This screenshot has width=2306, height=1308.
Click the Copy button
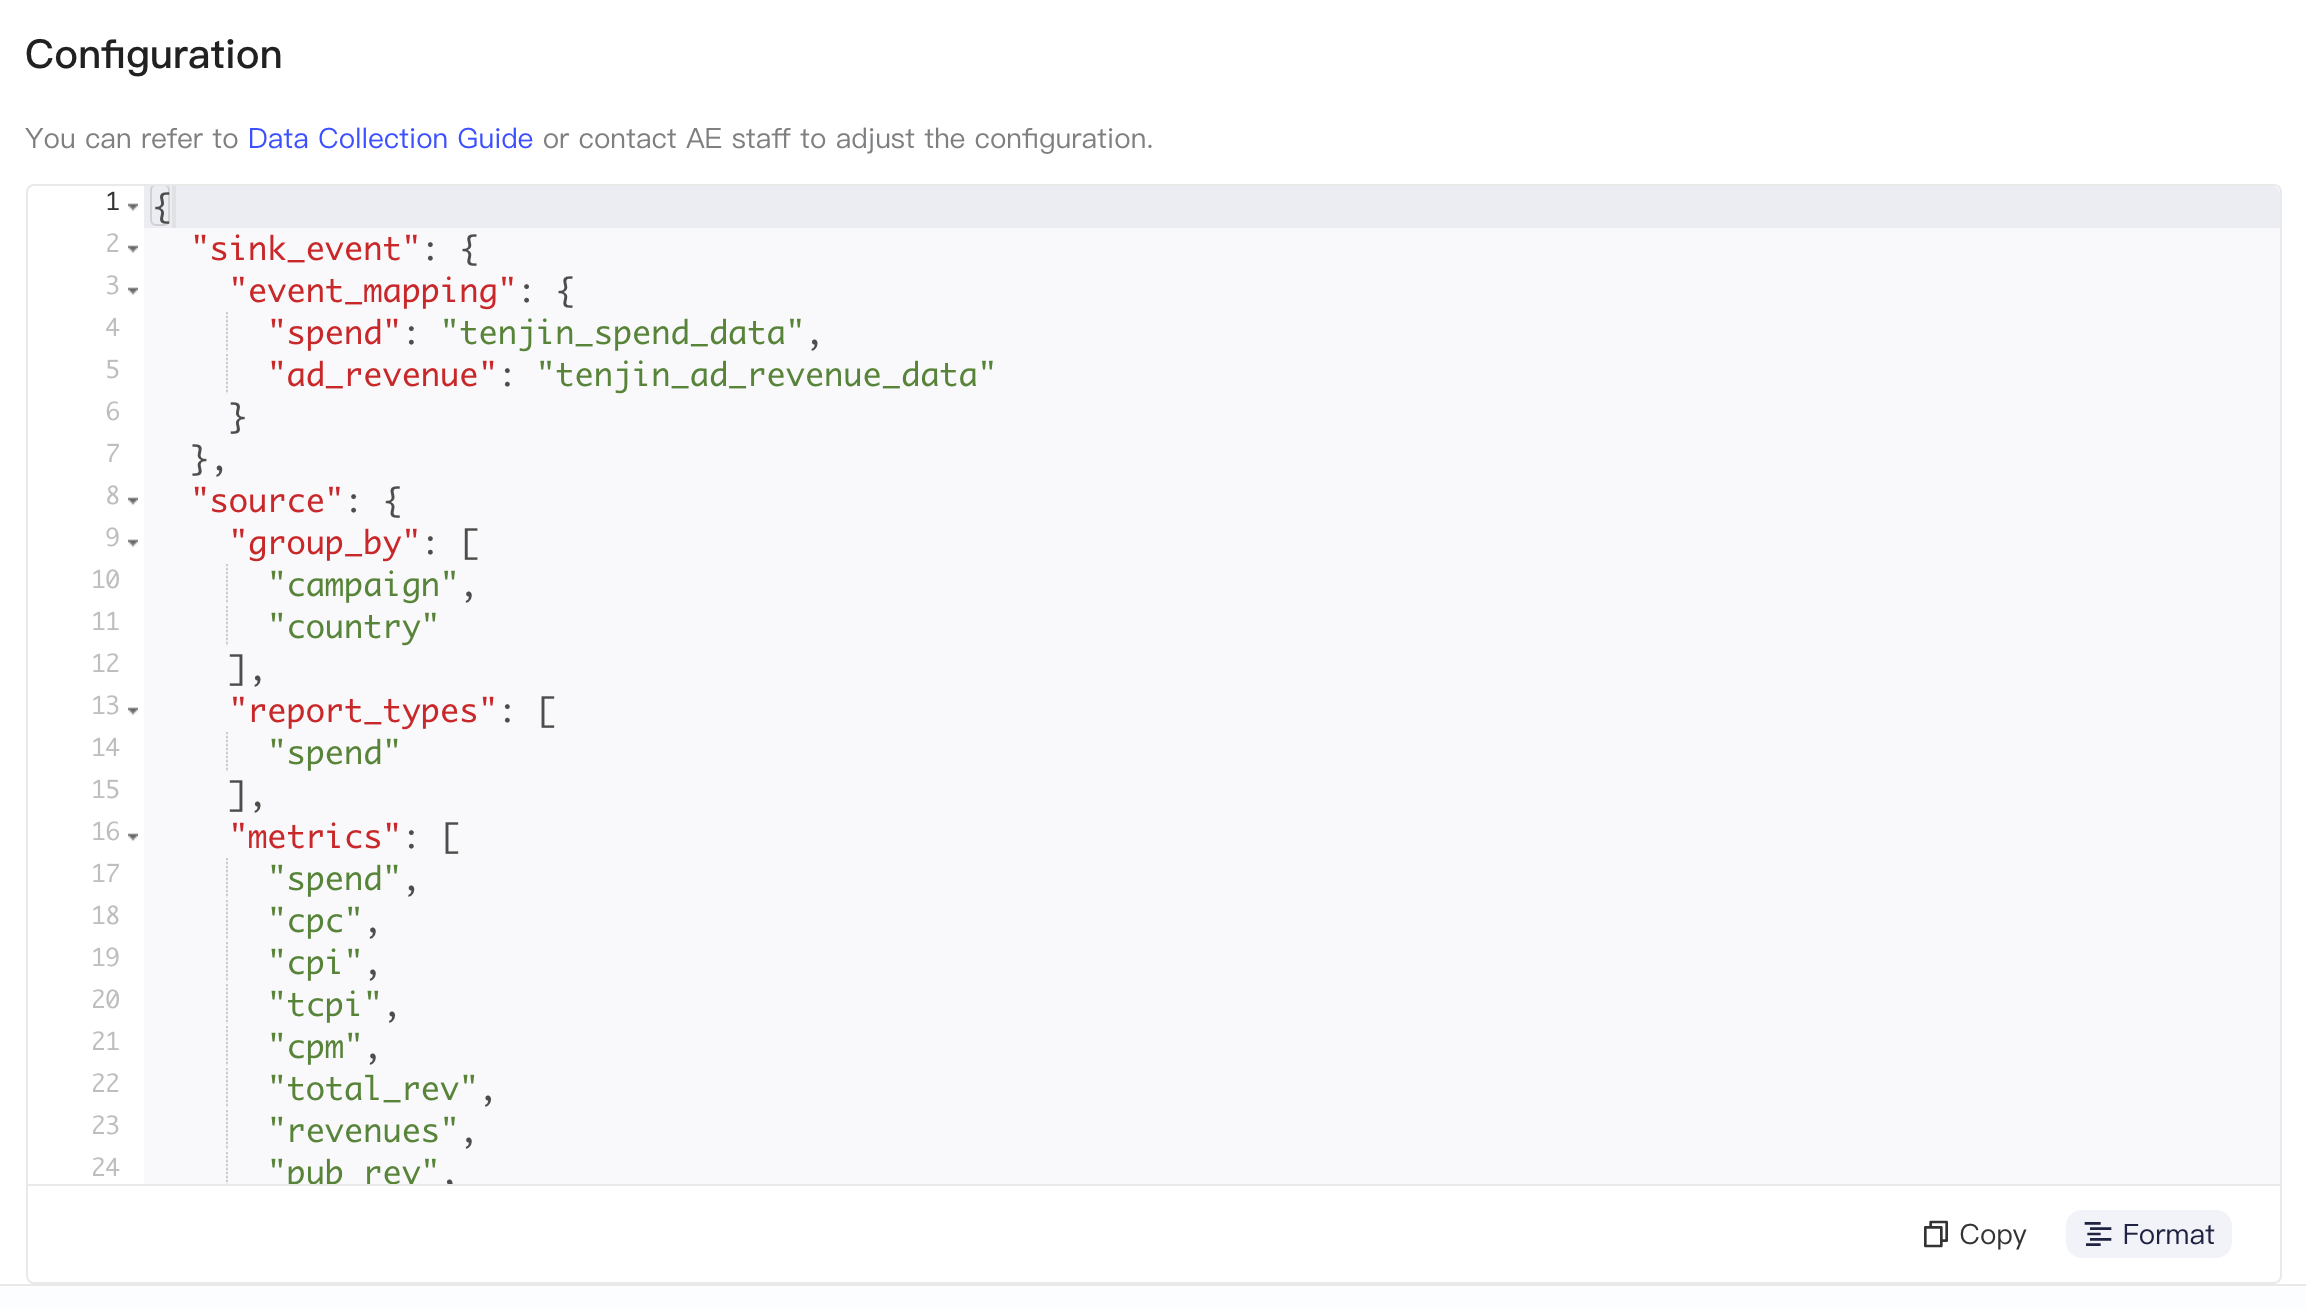tap(1975, 1234)
